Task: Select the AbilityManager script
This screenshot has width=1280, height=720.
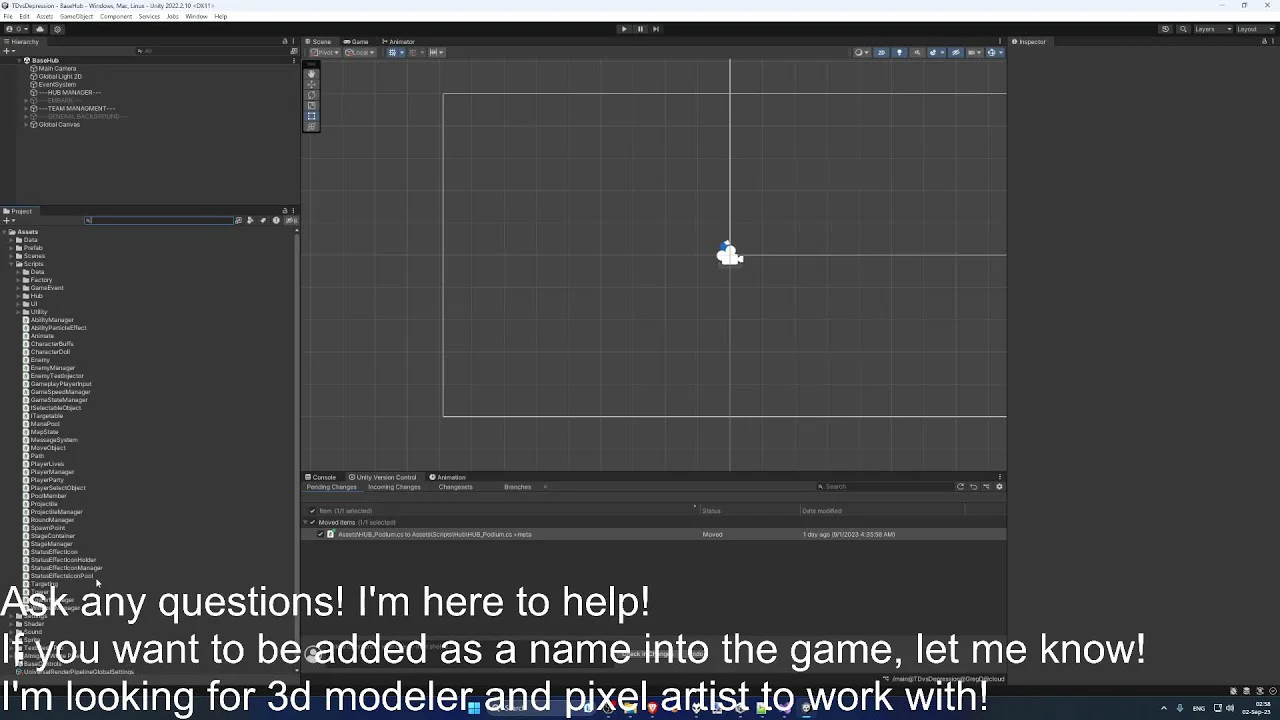Action: [51, 320]
